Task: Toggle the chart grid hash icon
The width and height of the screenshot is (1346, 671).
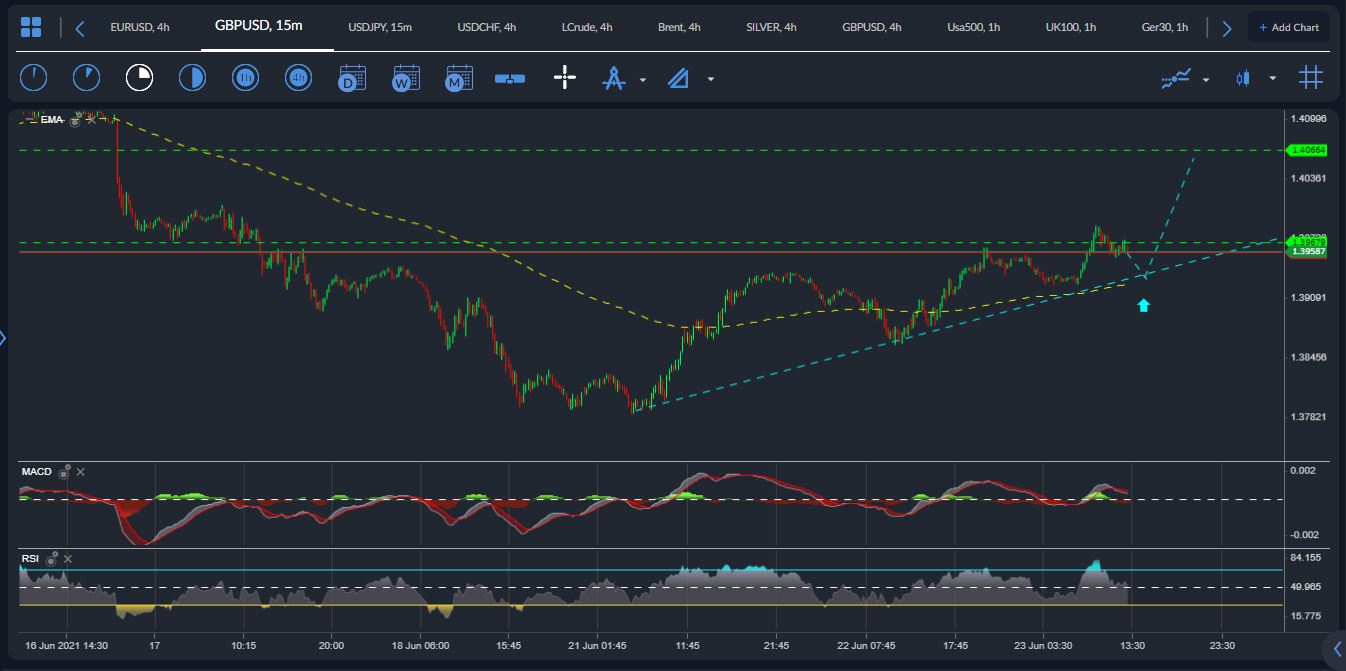Action: (1311, 77)
